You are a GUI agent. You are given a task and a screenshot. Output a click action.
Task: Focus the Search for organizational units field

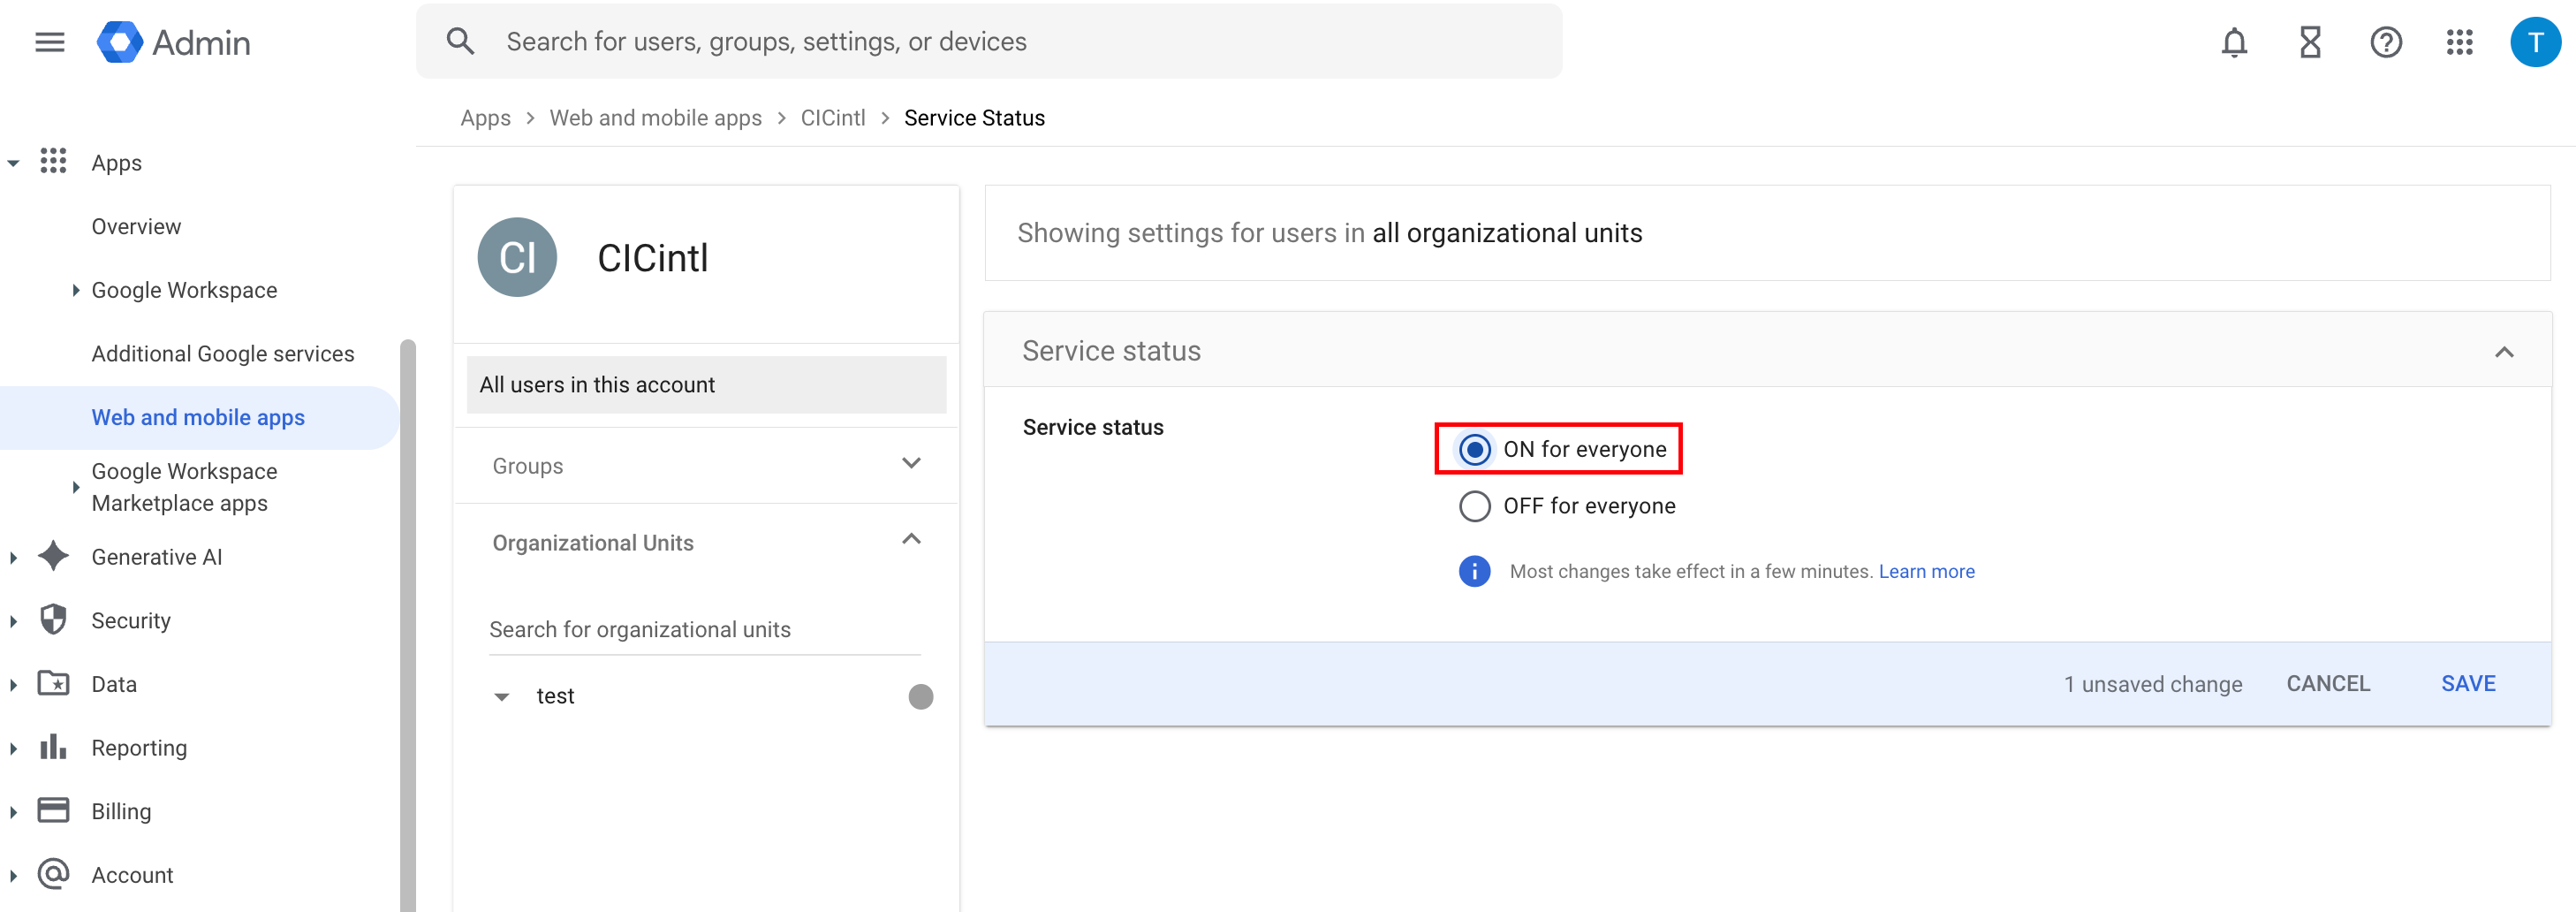703,630
